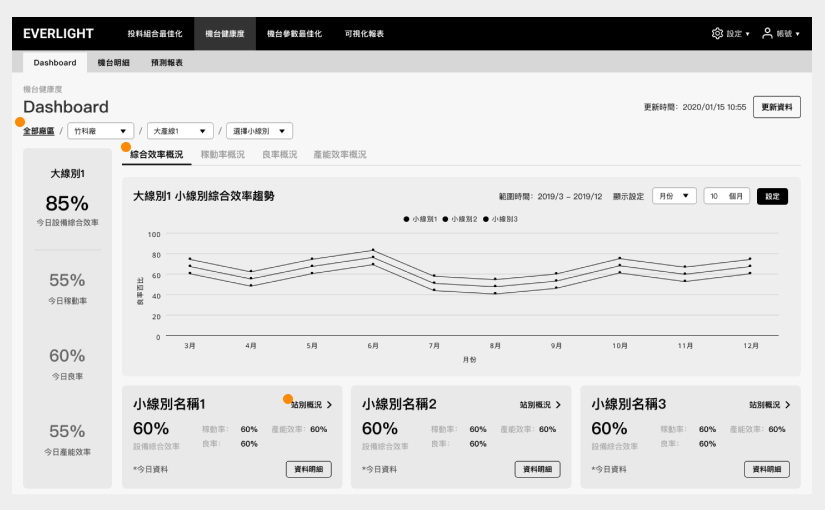
Task: Click chevron arrow beside 小線別名稱3 站別概況
Action: point(788,405)
